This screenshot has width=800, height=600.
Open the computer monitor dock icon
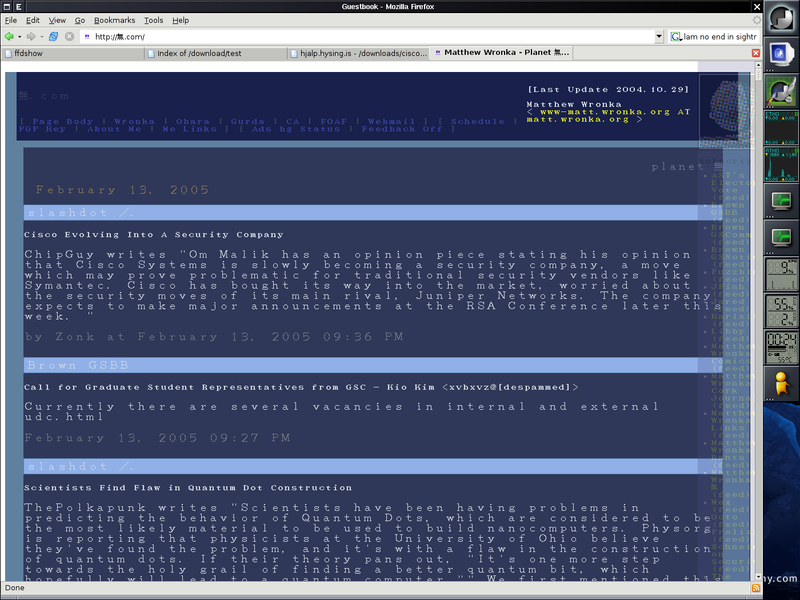click(x=781, y=55)
